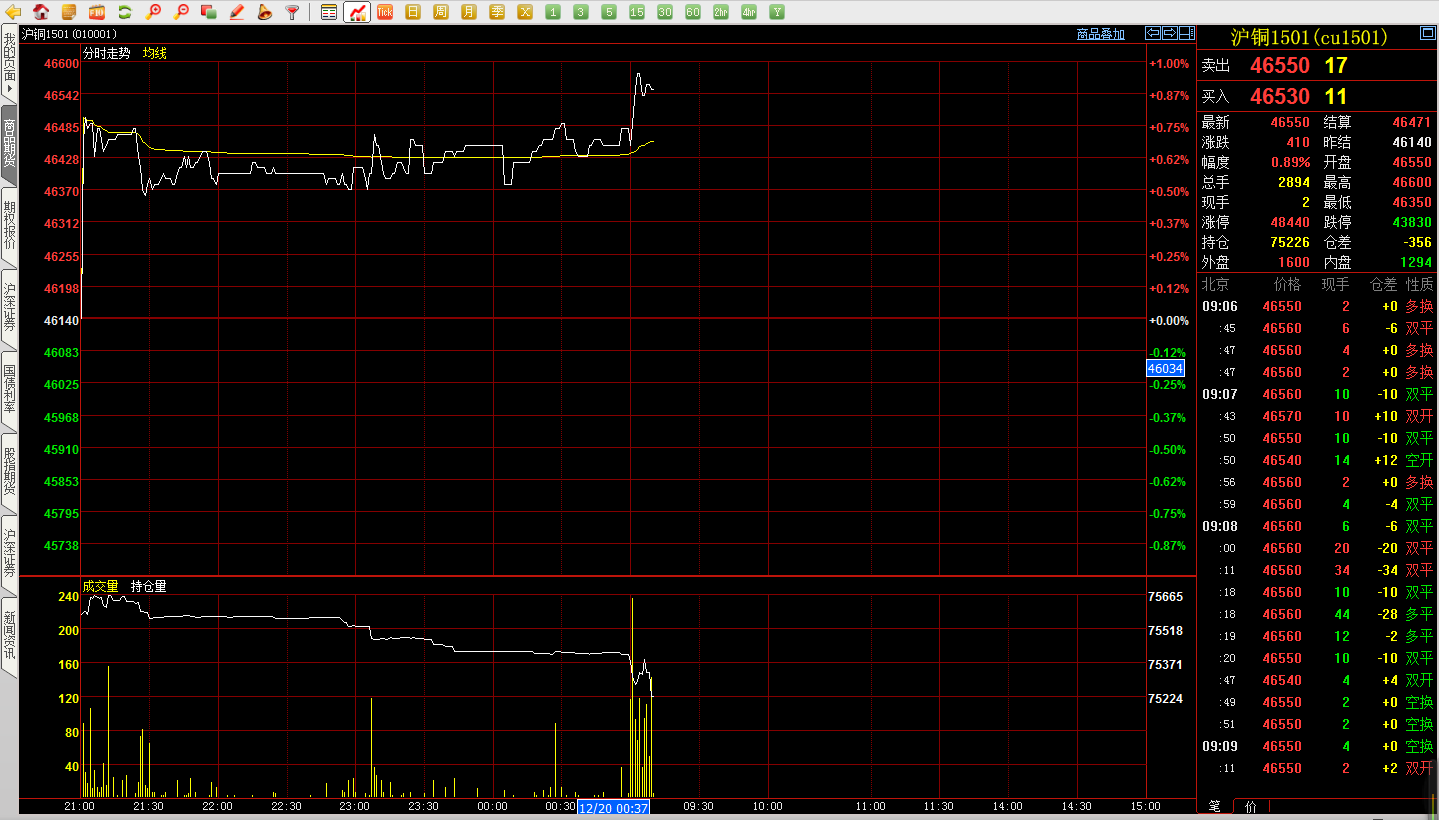Click the green refresh icon

point(125,12)
